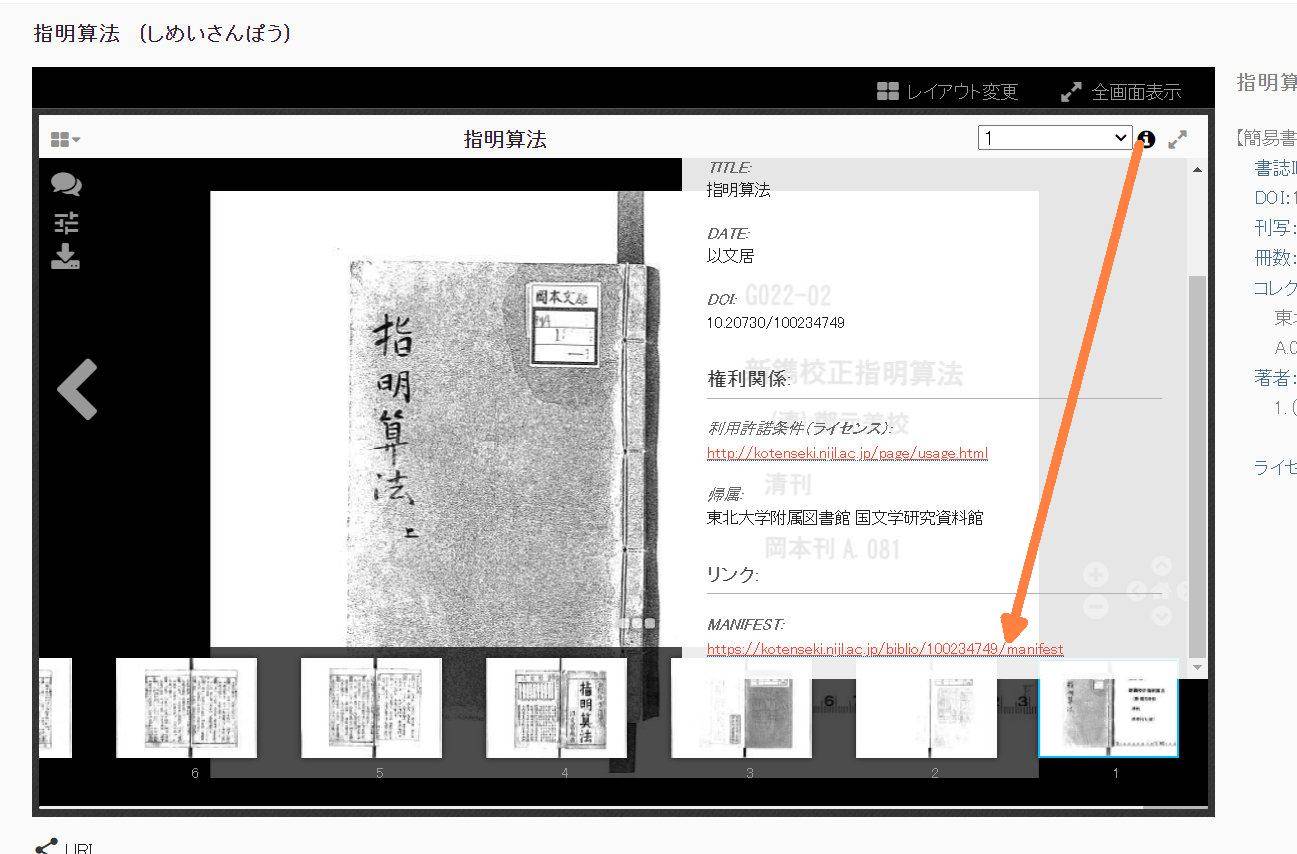The image size is (1297, 854).
Task: Pan image down with arrow icon
Action: pos(1160,616)
